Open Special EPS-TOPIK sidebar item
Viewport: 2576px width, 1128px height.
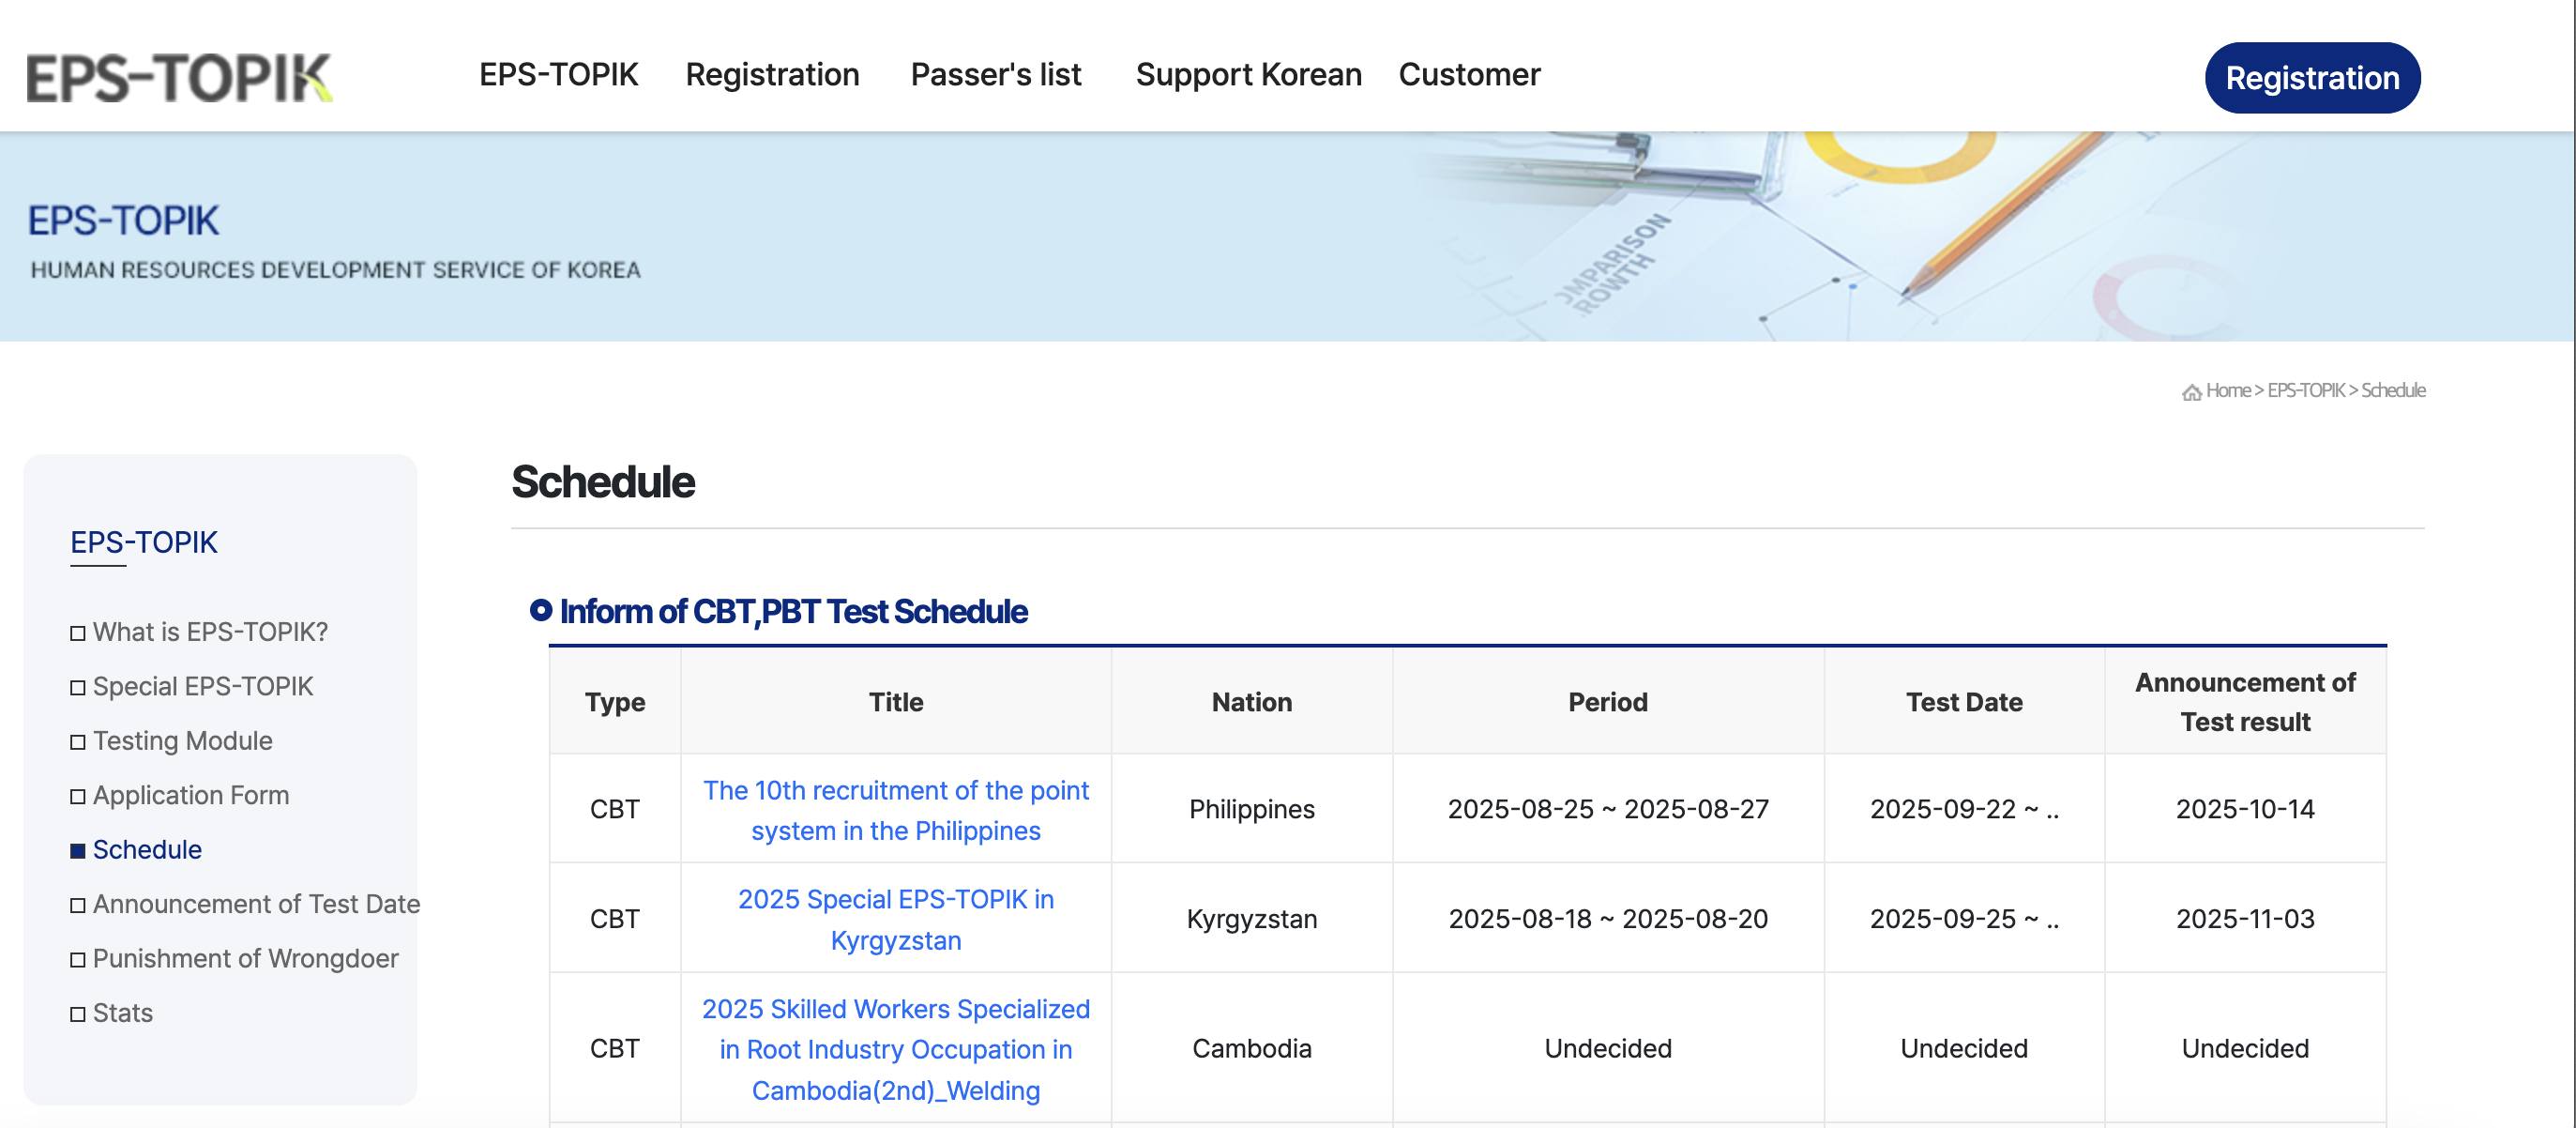203,686
